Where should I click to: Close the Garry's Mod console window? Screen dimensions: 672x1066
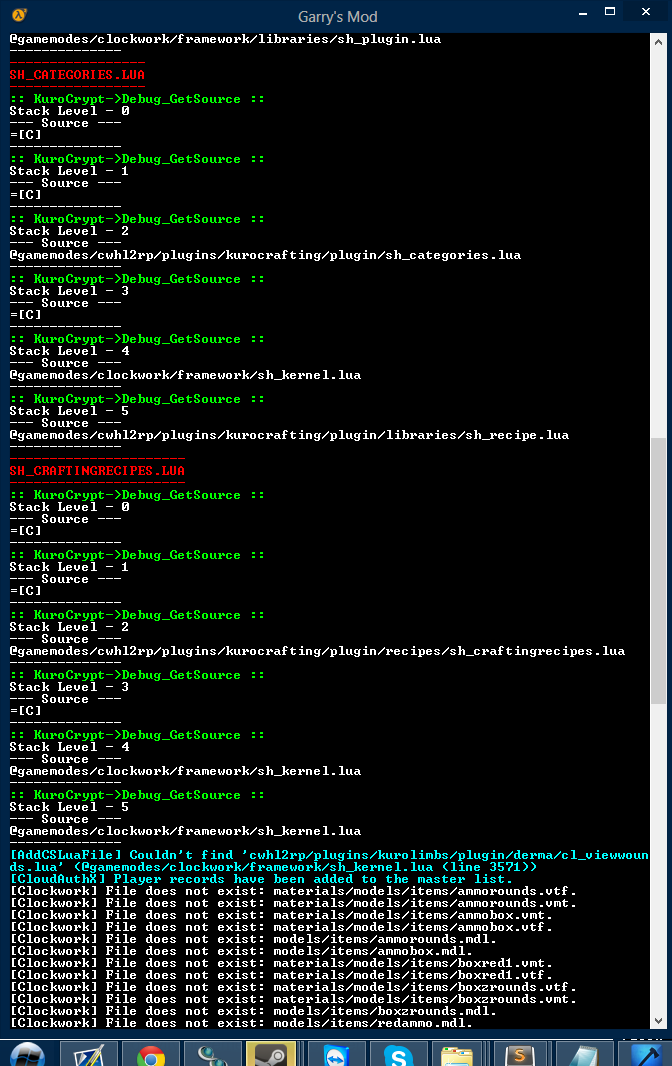(646, 12)
